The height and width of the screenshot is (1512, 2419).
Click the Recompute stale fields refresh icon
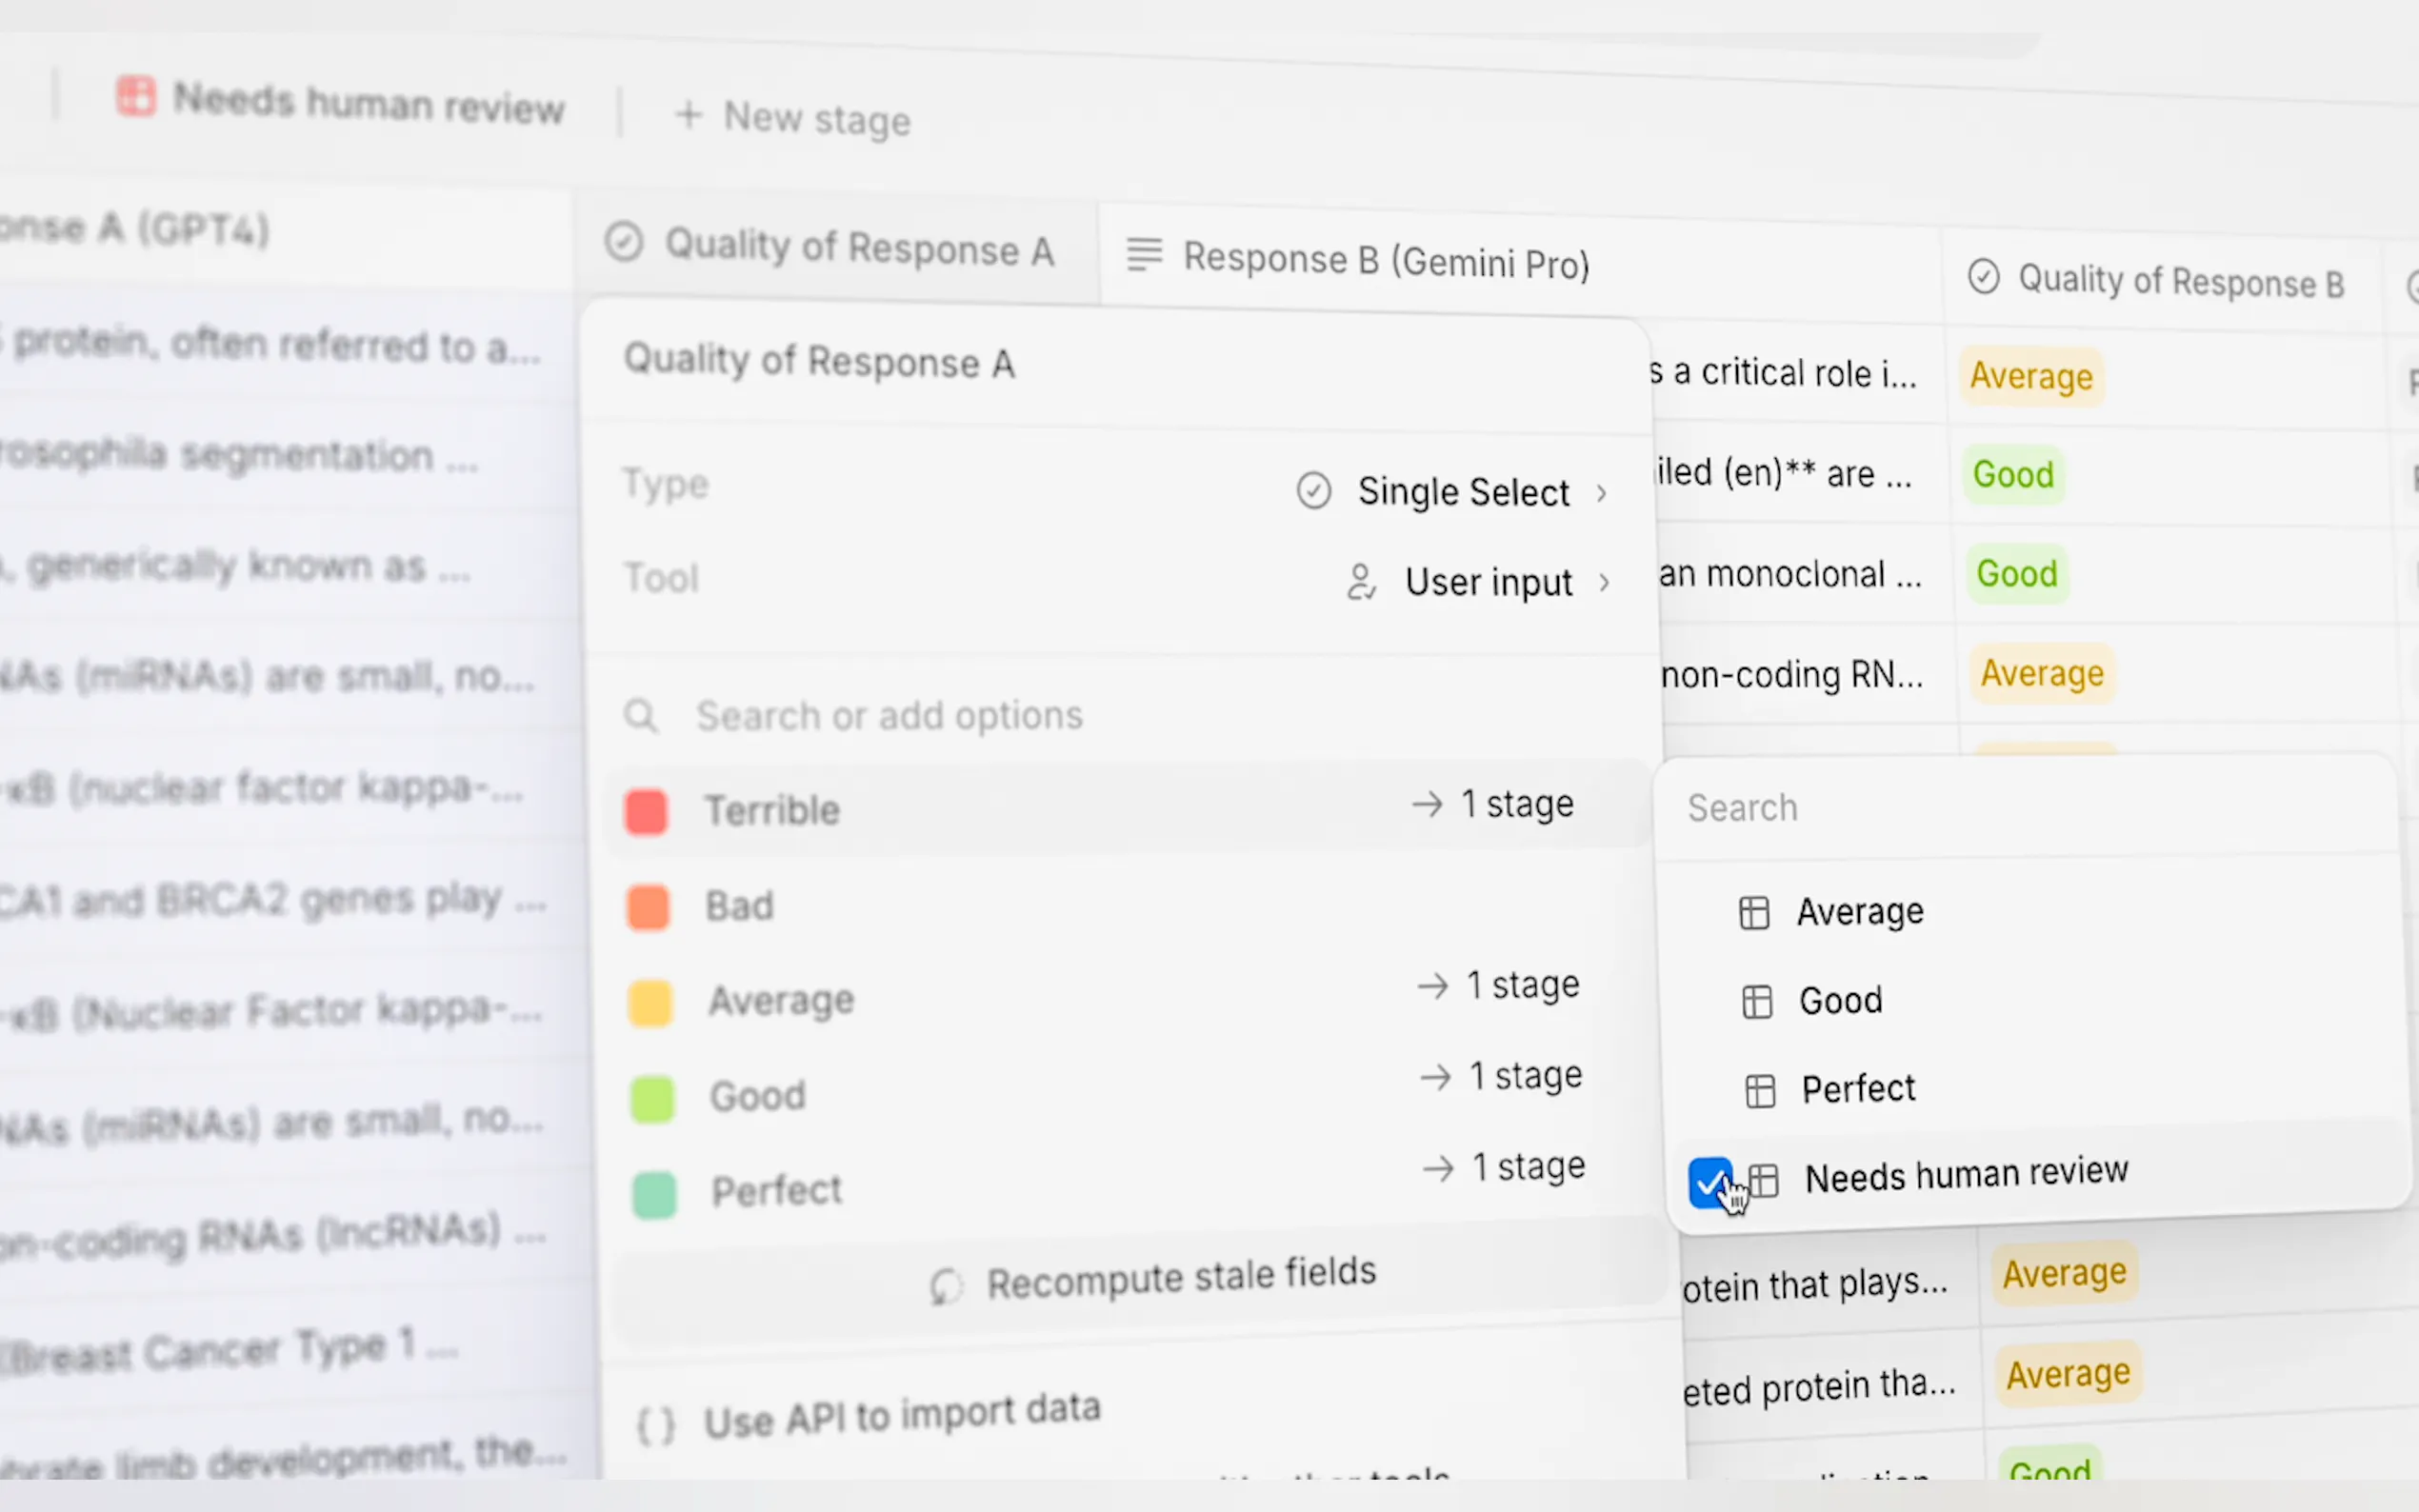coord(946,1286)
